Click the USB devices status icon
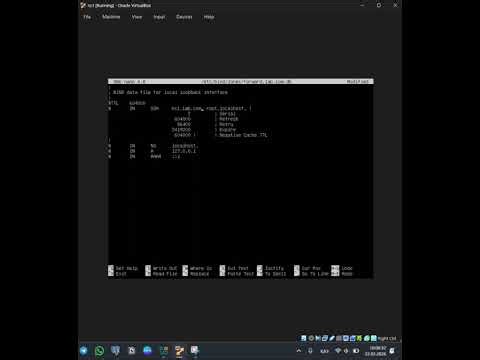 click(332, 338)
